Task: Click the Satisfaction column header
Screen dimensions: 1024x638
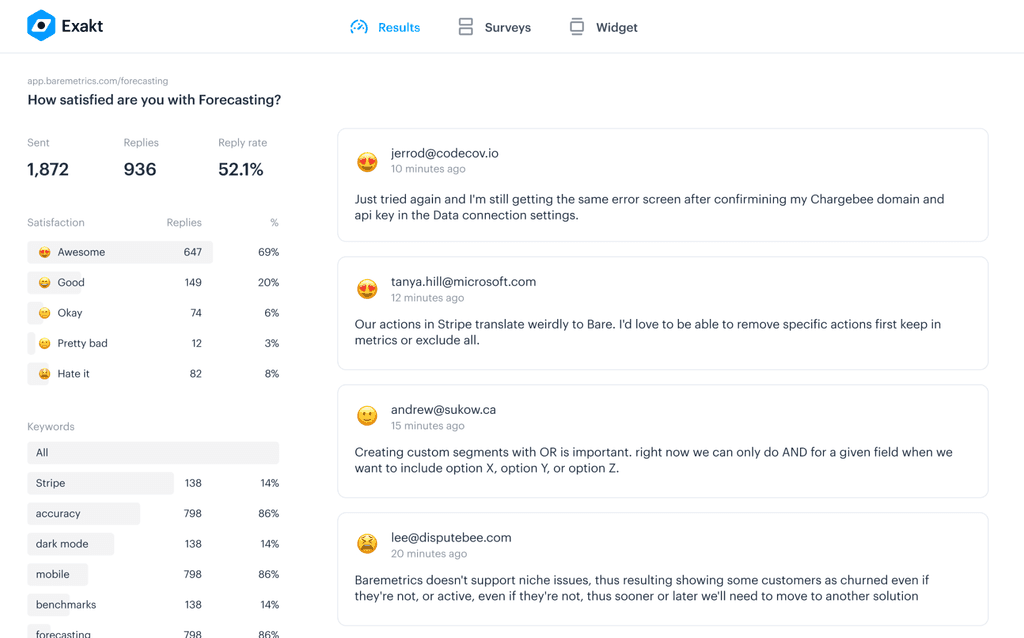Action: pos(56,223)
